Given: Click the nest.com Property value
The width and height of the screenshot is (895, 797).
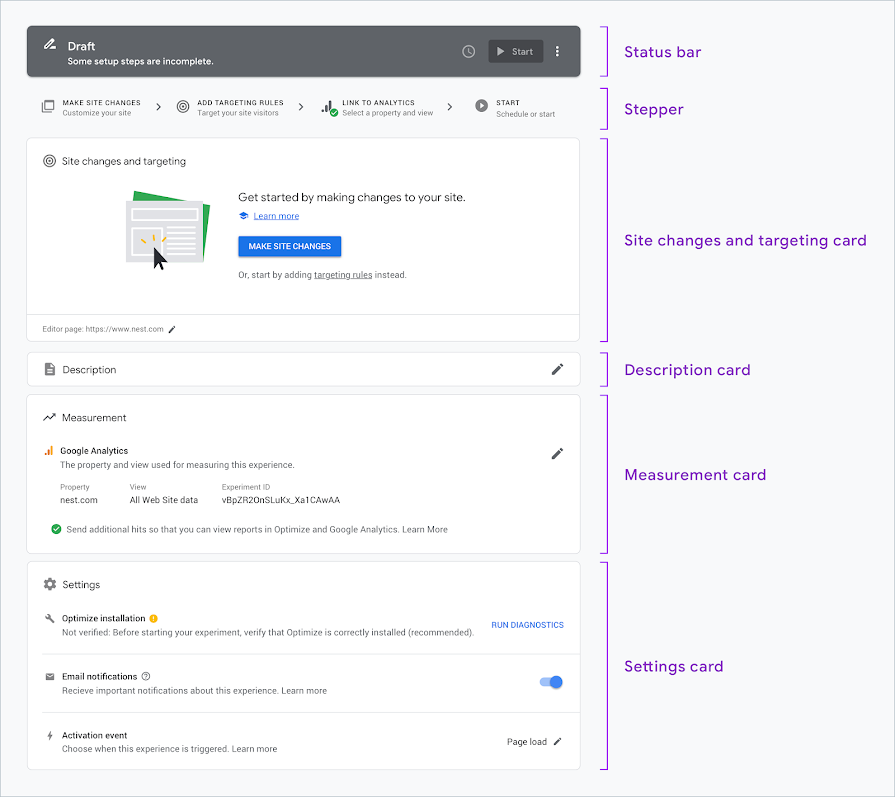Looking at the screenshot, I should click(x=79, y=500).
